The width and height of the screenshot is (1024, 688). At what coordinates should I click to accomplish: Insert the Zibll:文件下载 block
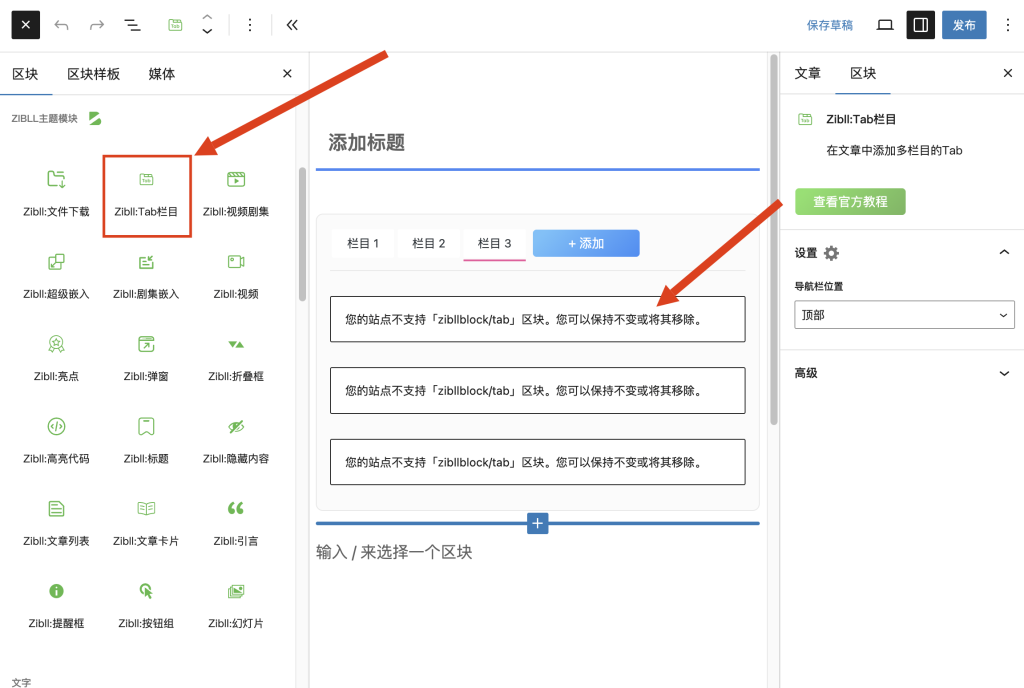pos(56,194)
